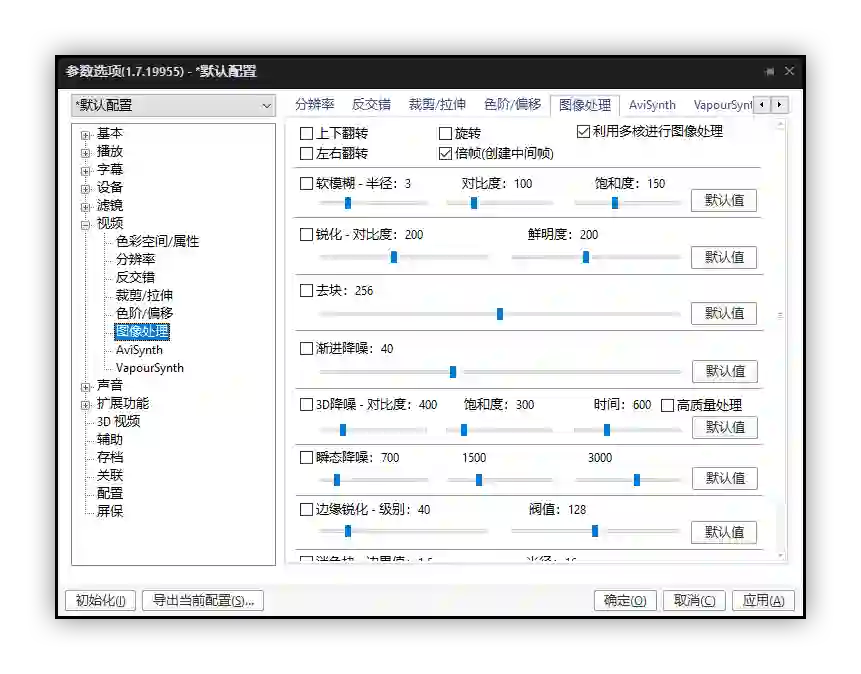Select 色彩空间/属性 in the tree

click(x=157, y=241)
